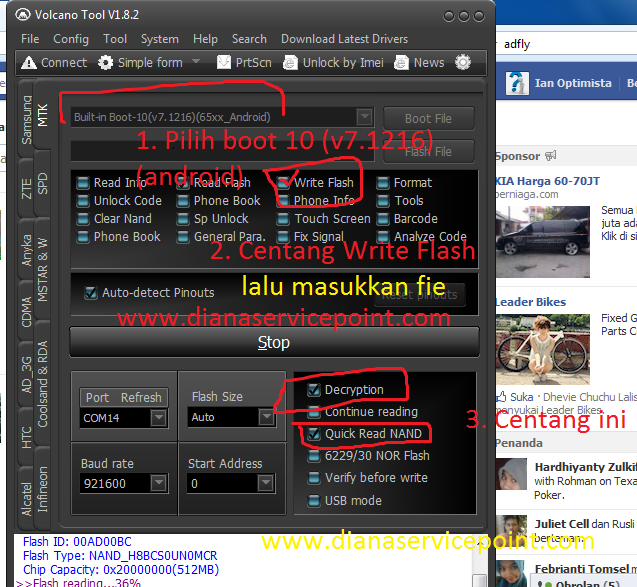Toggle the 6229/30 NOR Flash checkbox

tap(314, 456)
